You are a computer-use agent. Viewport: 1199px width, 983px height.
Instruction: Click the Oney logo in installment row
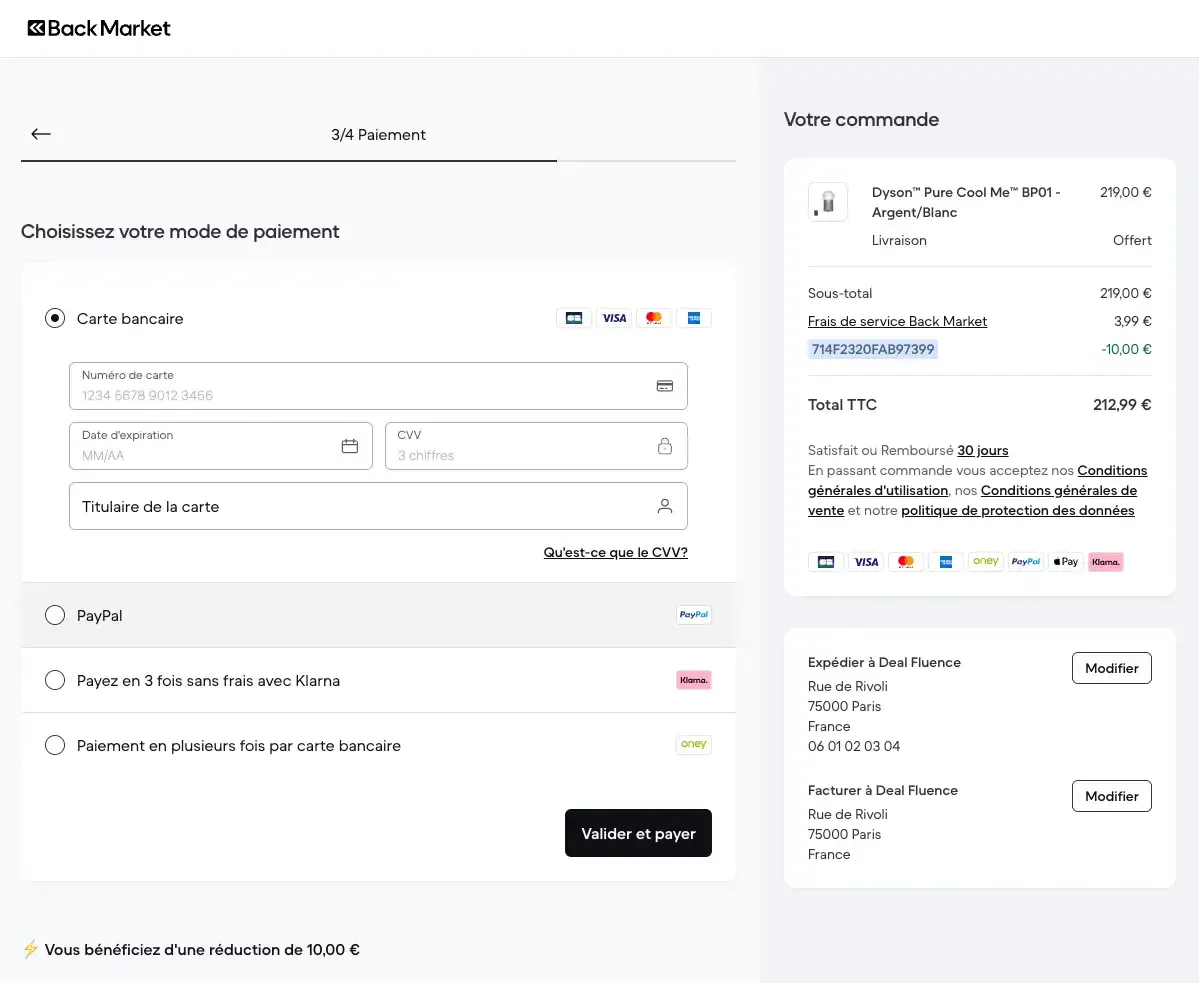pyautogui.click(x=694, y=745)
